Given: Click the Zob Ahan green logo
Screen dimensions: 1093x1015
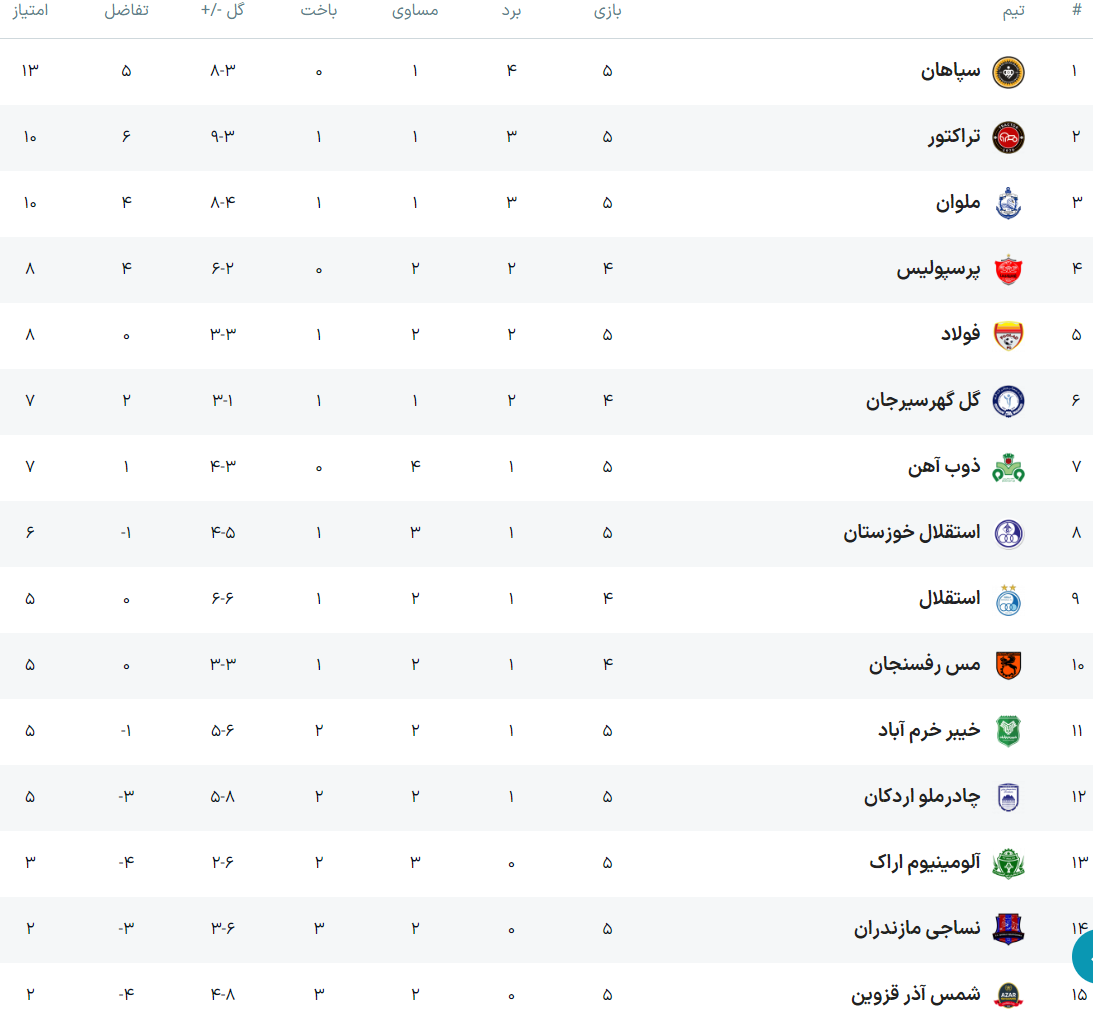Looking at the screenshot, I should pos(1008,468).
